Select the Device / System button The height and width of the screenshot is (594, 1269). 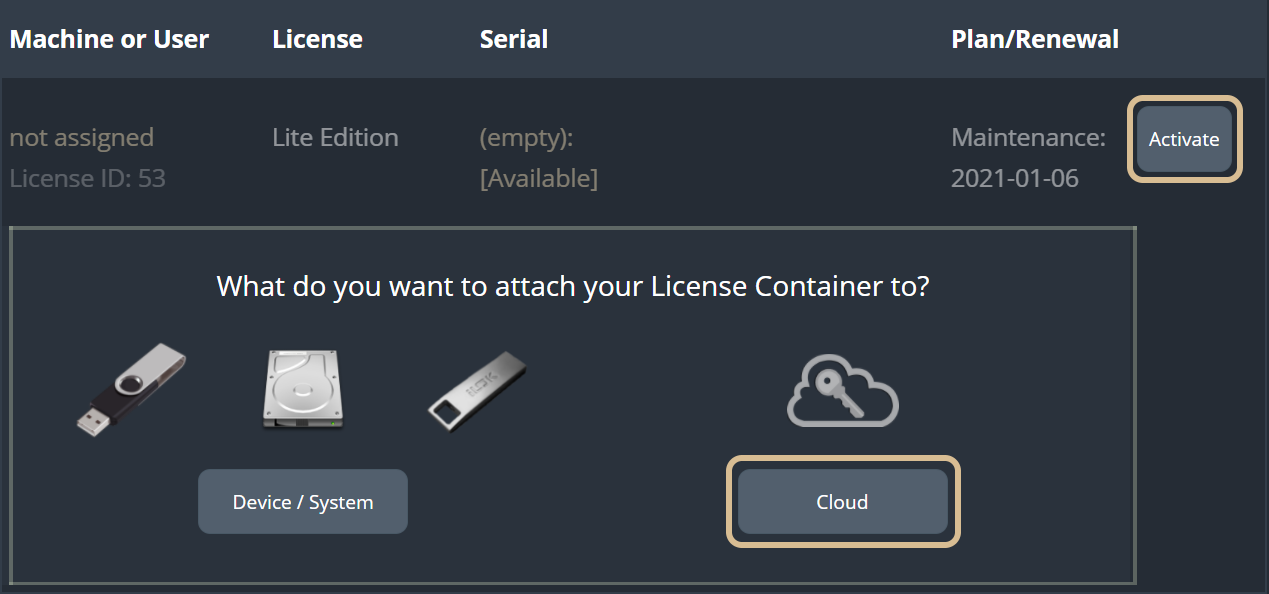(303, 501)
